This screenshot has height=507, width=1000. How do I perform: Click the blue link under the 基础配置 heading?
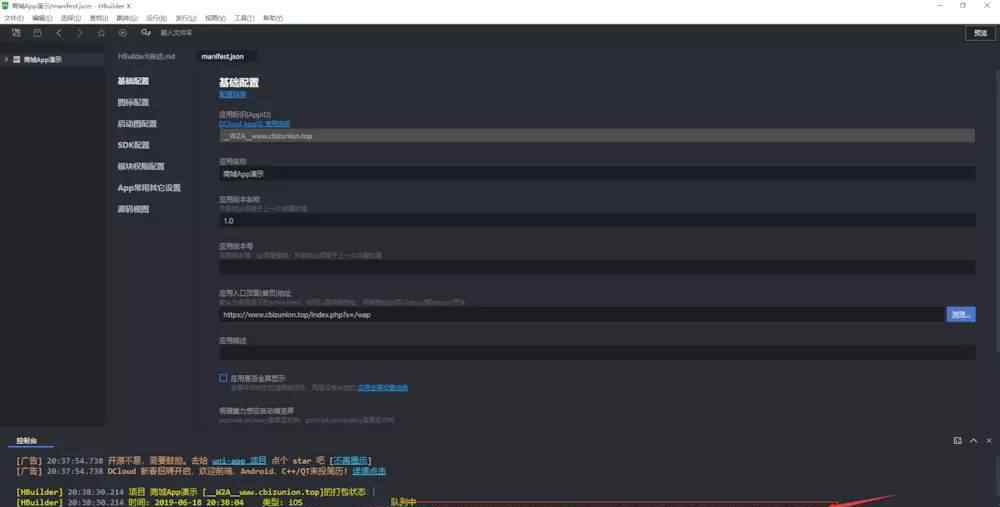pyautogui.click(x=232, y=94)
